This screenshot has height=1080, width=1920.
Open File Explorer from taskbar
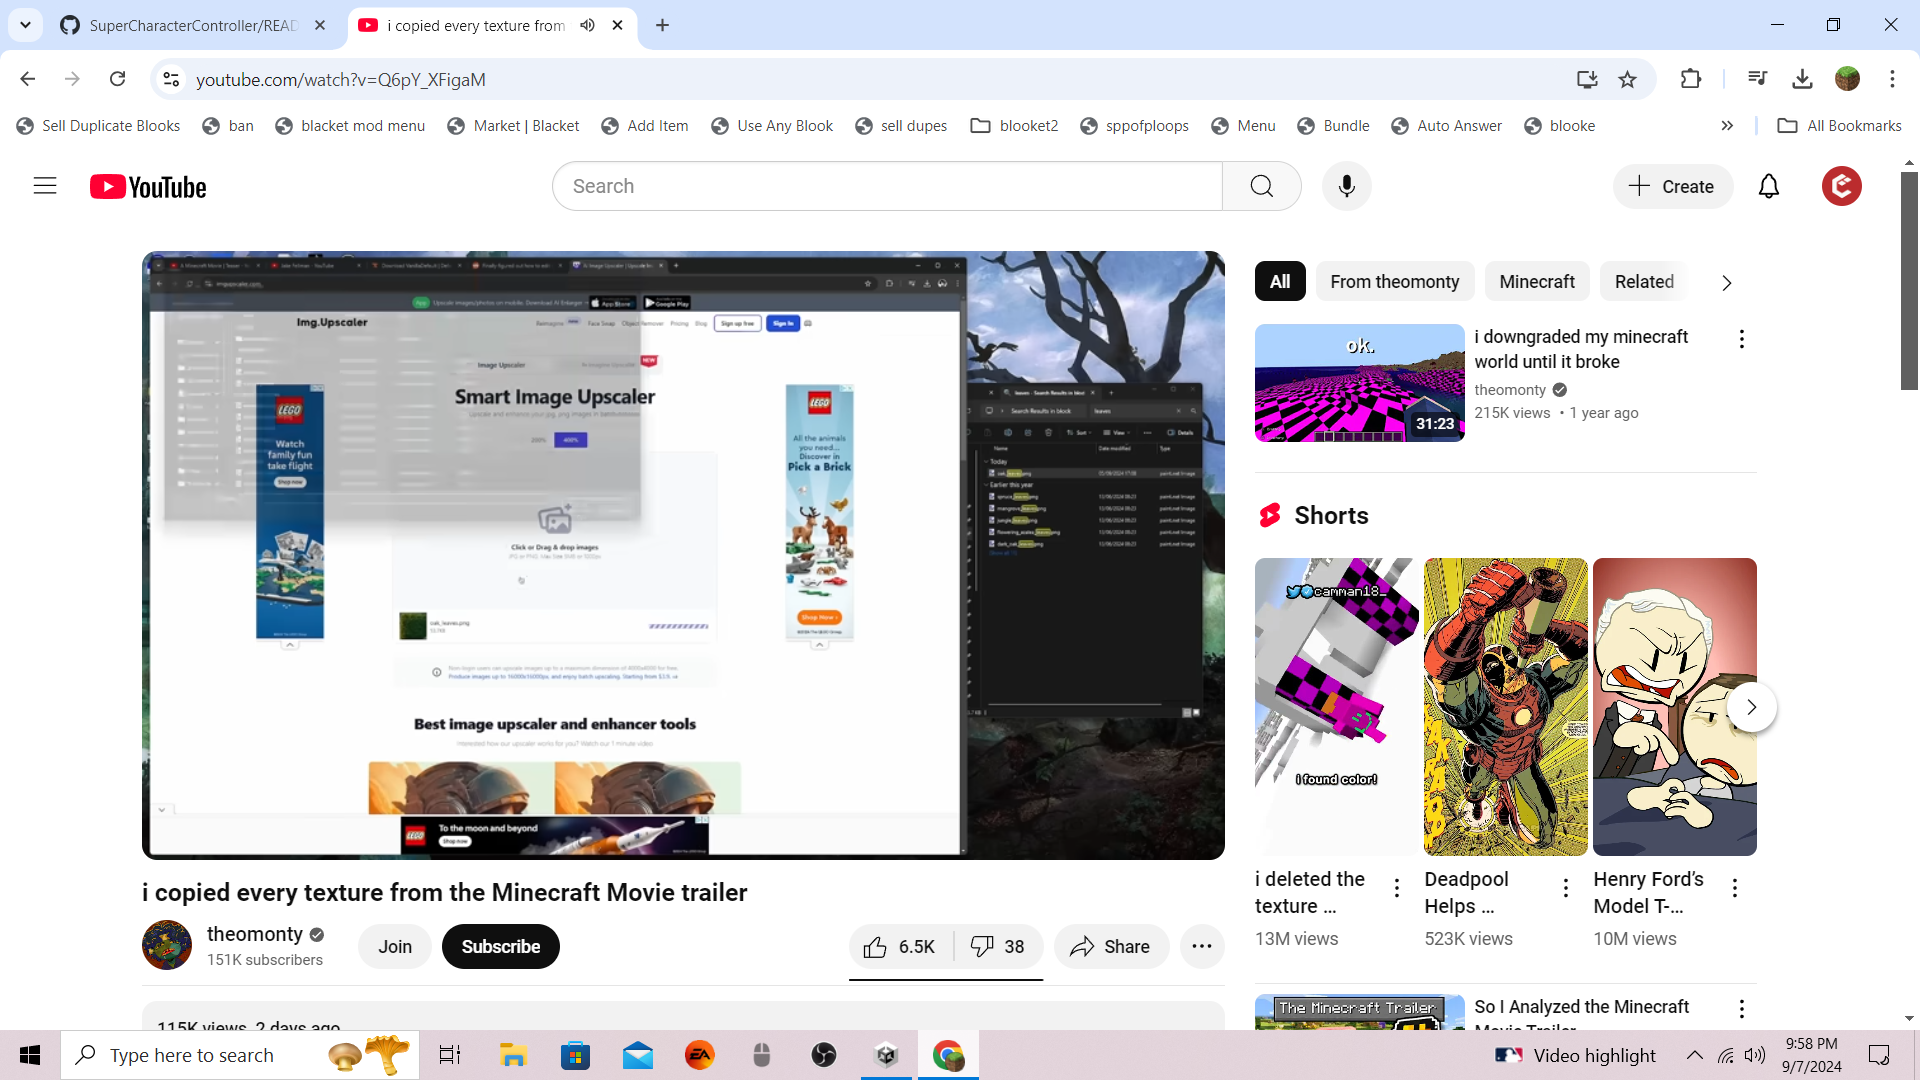513,1055
